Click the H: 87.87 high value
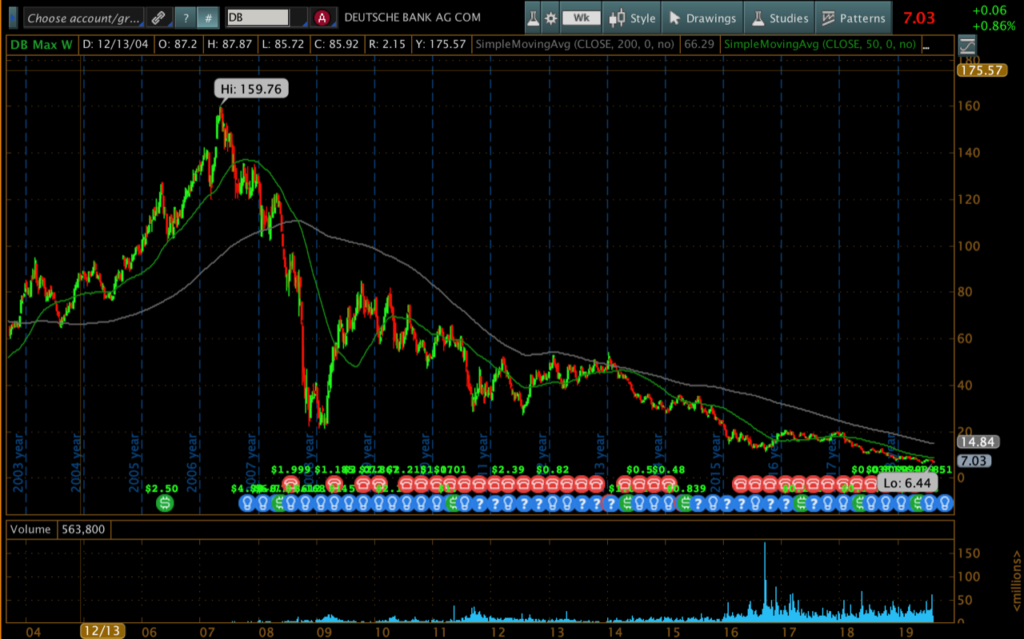Viewport: 1024px width, 639px height. pyautogui.click(x=229, y=44)
